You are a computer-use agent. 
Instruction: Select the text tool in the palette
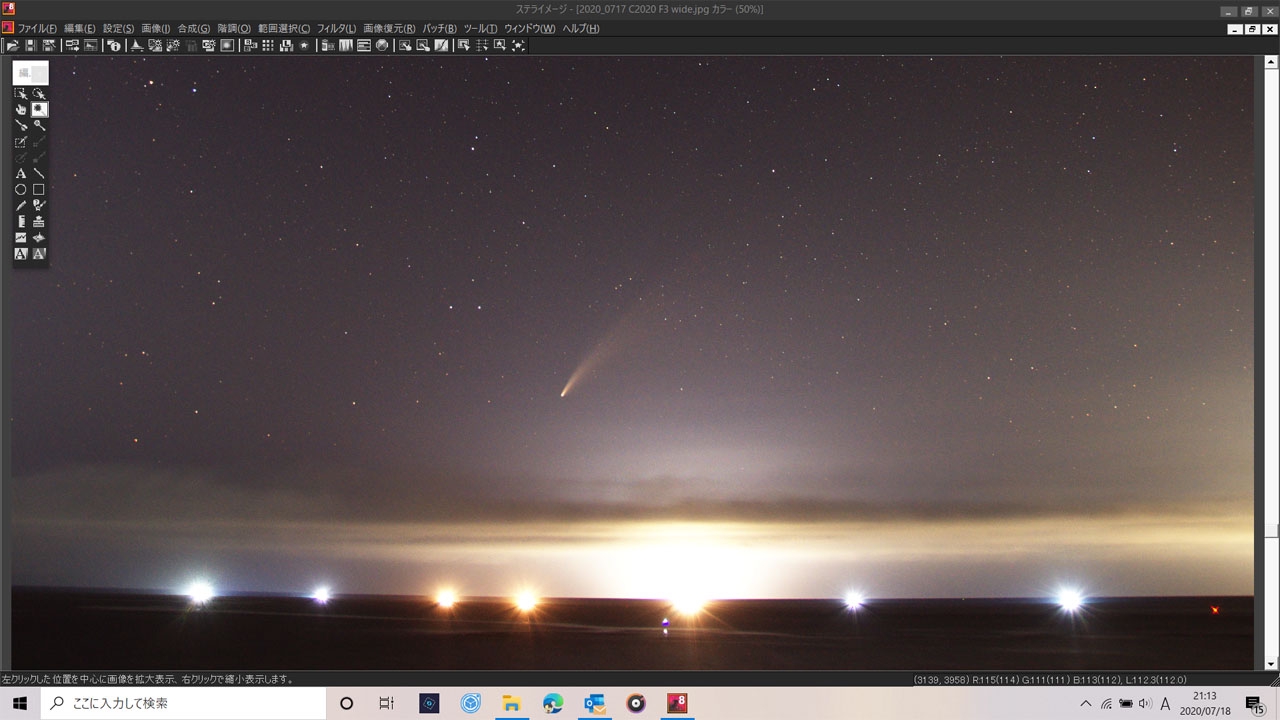click(20, 174)
